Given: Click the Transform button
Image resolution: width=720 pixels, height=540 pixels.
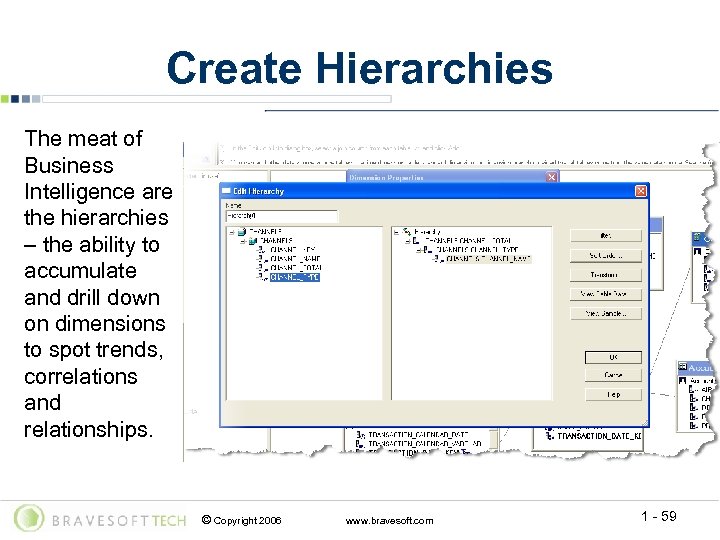Looking at the screenshot, I should click(x=606, y=275).
